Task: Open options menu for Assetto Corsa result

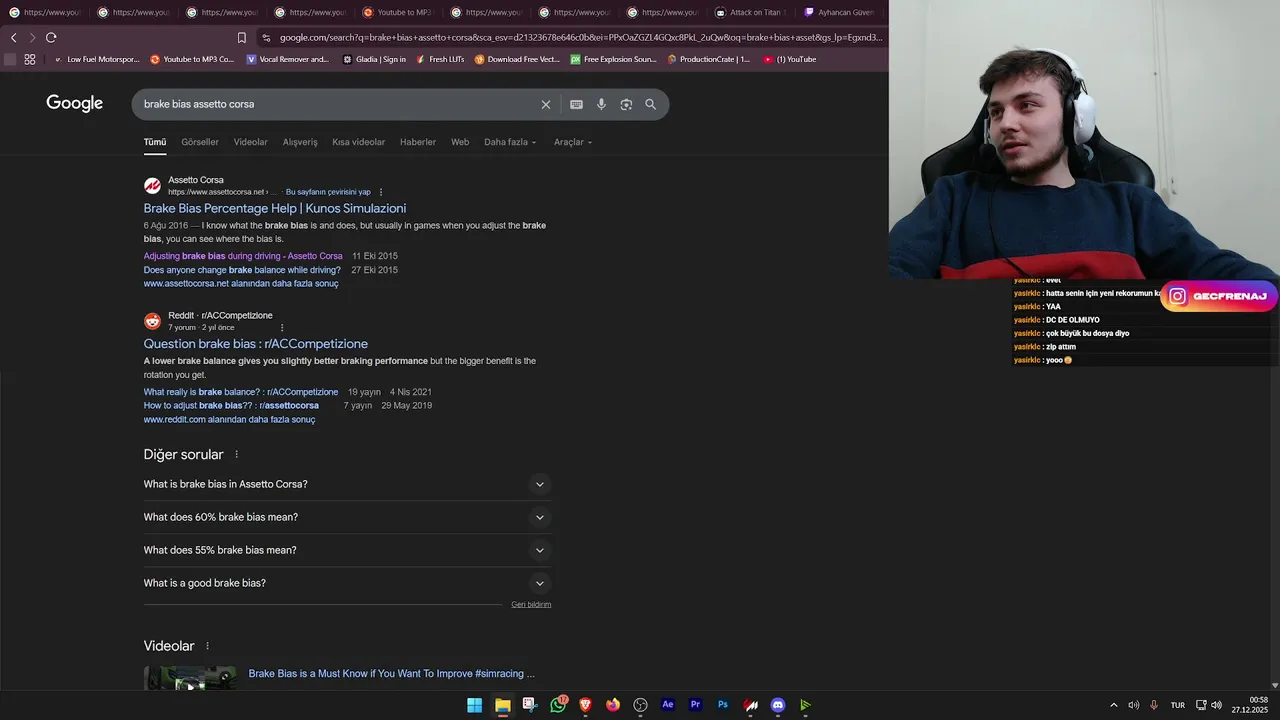Action: [381, 192]
